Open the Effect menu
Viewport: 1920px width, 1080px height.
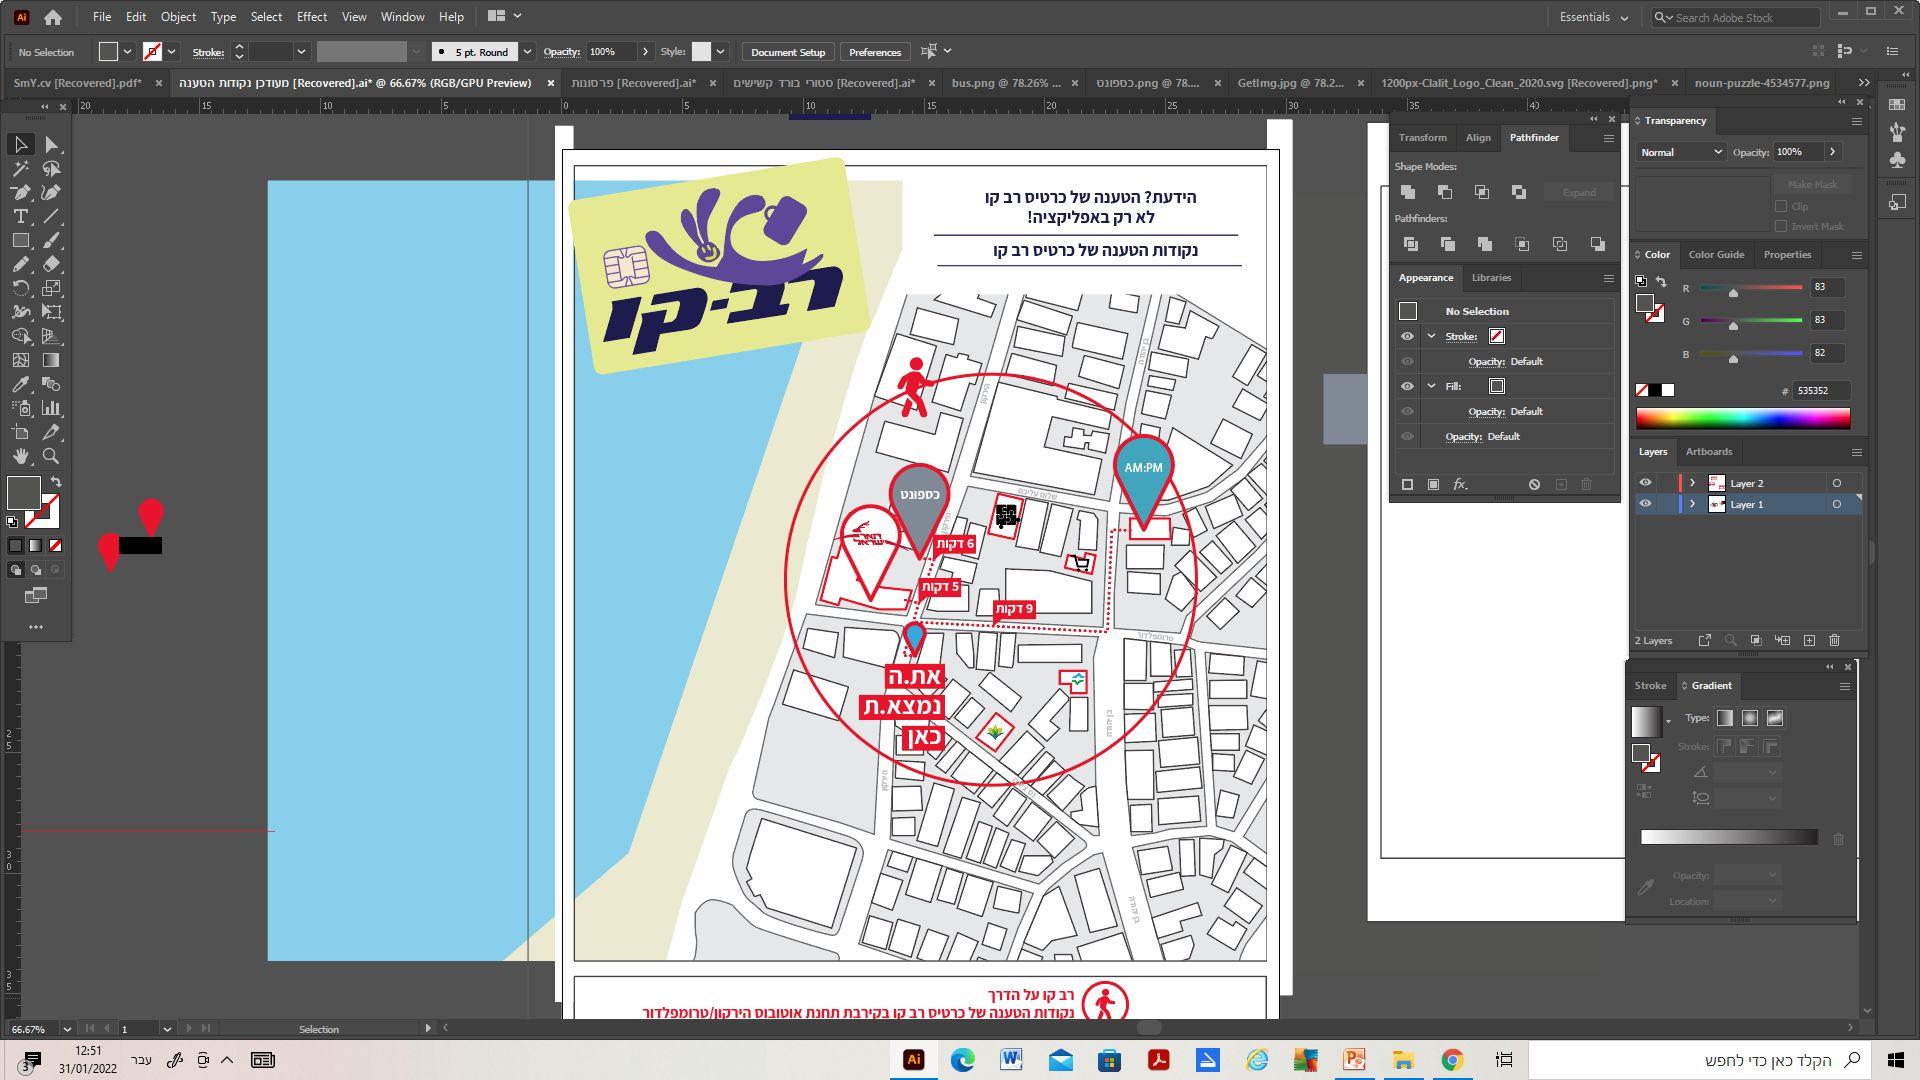[x=311, y=17]
